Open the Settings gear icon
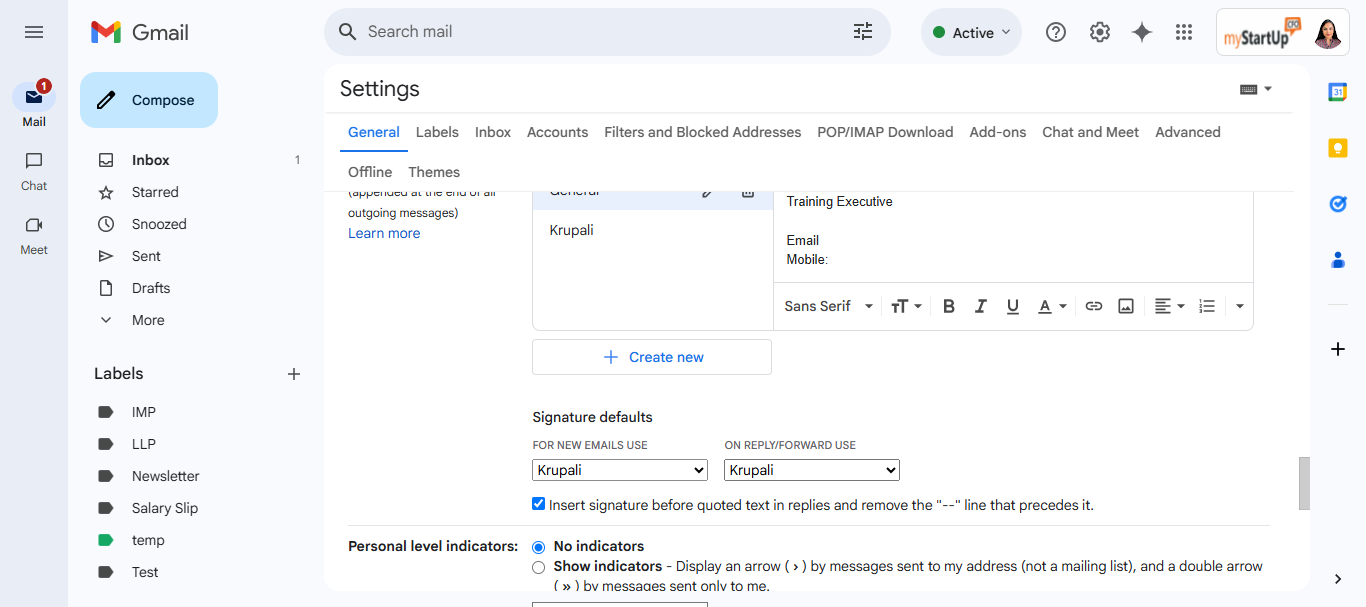The image size is (1366, 607). tap(1100, 32)
